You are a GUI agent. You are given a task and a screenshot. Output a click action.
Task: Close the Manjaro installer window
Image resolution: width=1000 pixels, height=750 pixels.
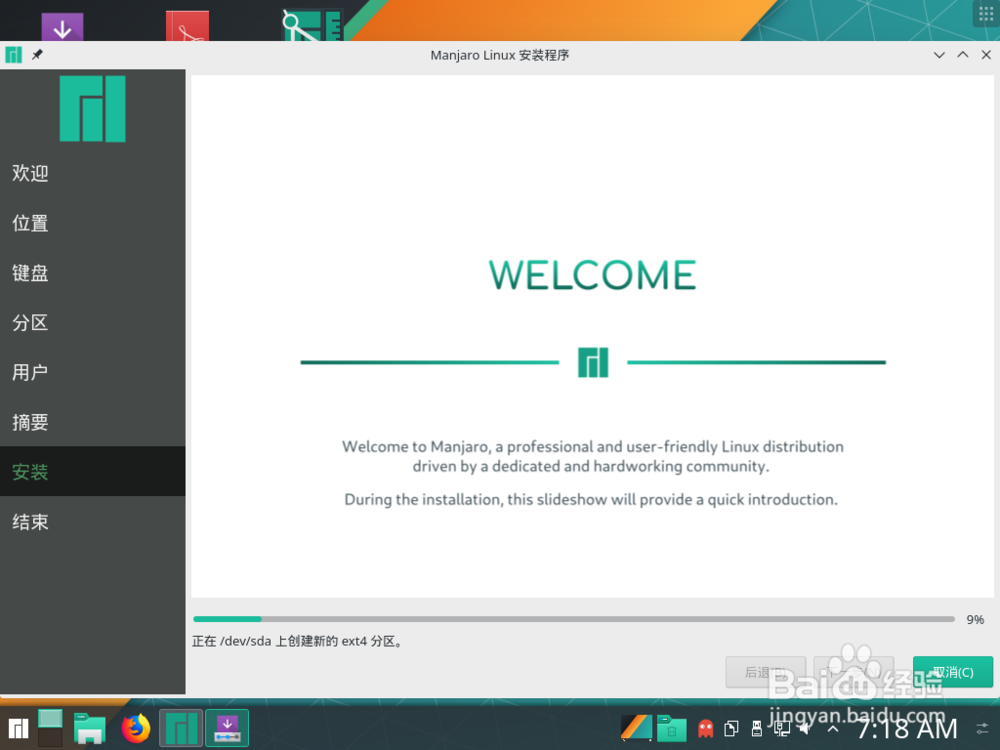click(x=986, y=55)
